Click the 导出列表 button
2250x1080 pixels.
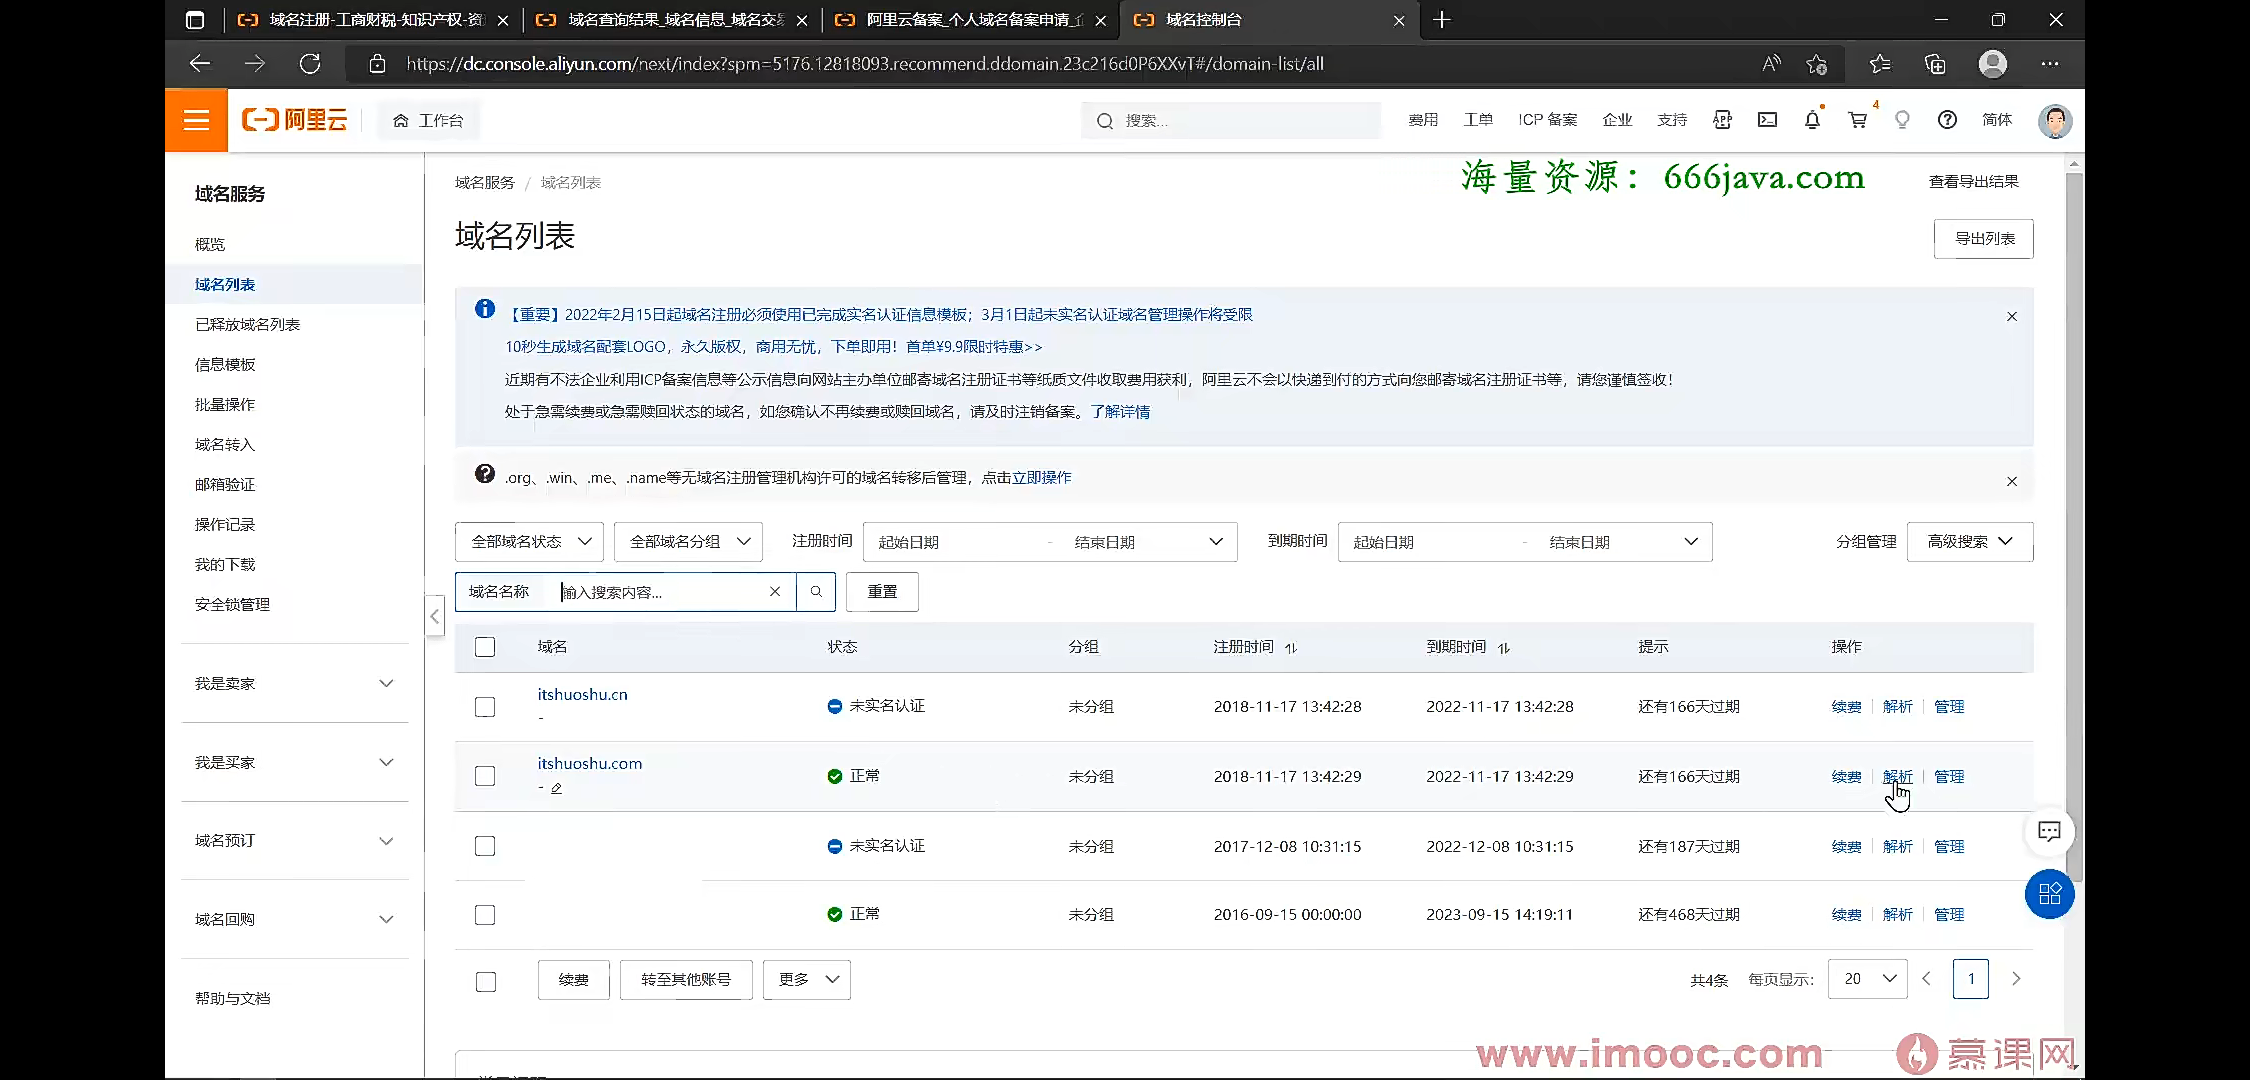pos(1984,239)
